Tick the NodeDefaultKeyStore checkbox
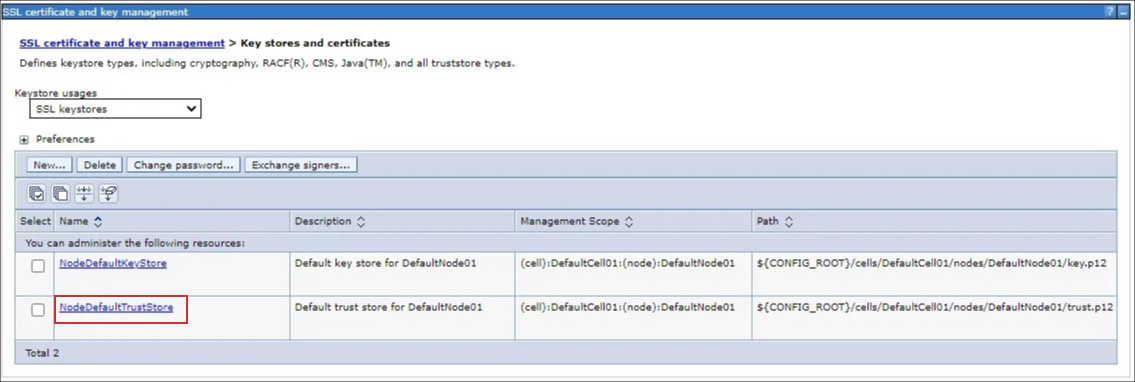The height and width of the screenshot is (382, 1135). [38, 266]
